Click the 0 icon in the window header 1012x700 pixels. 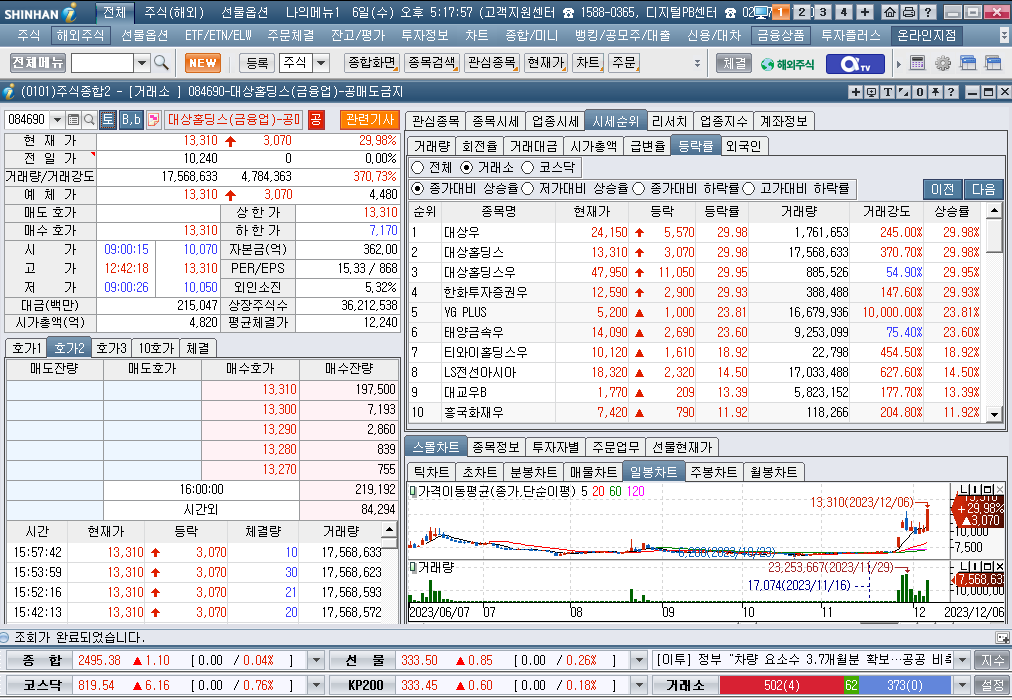(920, 92)
